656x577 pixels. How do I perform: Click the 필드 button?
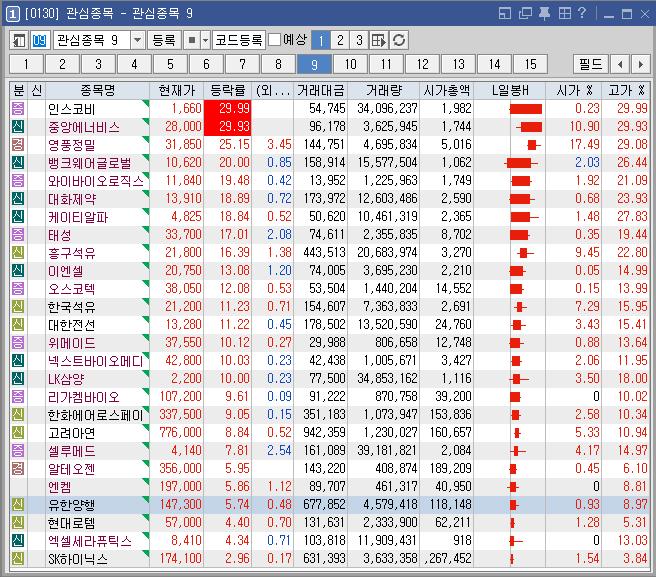(591, 64)
